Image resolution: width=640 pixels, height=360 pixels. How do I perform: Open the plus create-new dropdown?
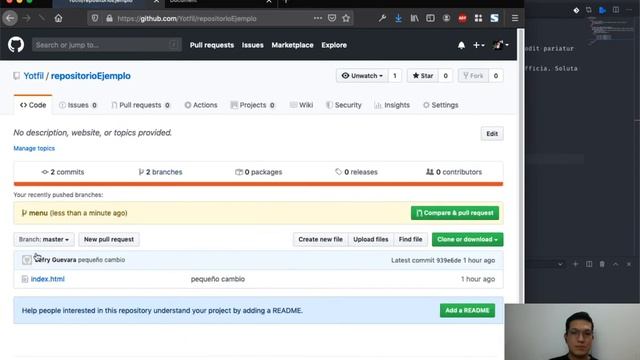(478, 45)
